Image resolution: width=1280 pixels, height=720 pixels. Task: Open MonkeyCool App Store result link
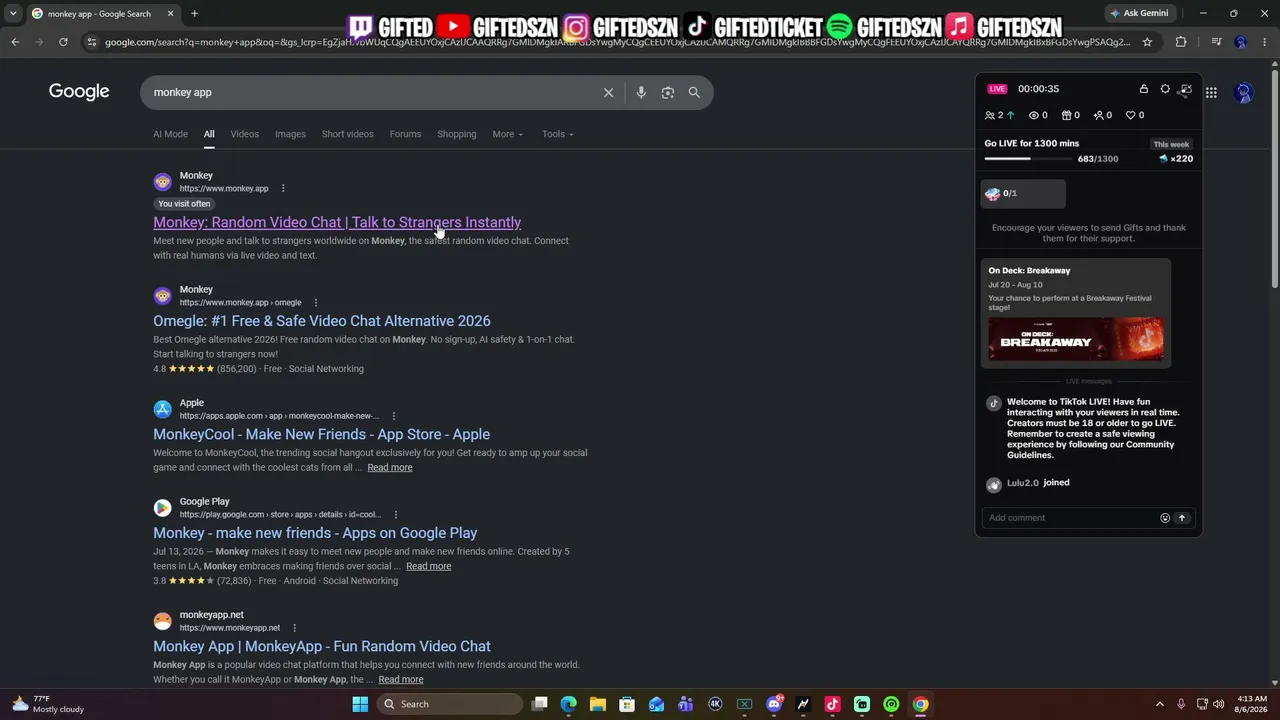pyautogui.click(x=322, y=434)
